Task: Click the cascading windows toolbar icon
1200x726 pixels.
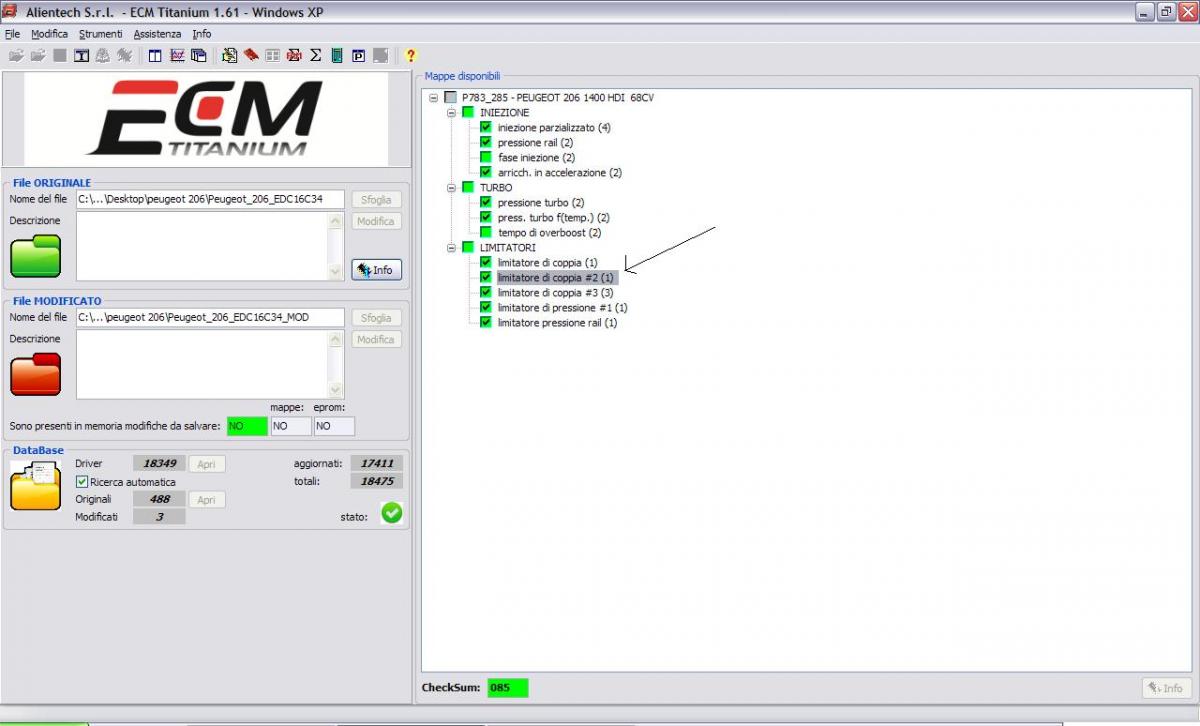Action: pyautogui.click(x=199, y=56)
